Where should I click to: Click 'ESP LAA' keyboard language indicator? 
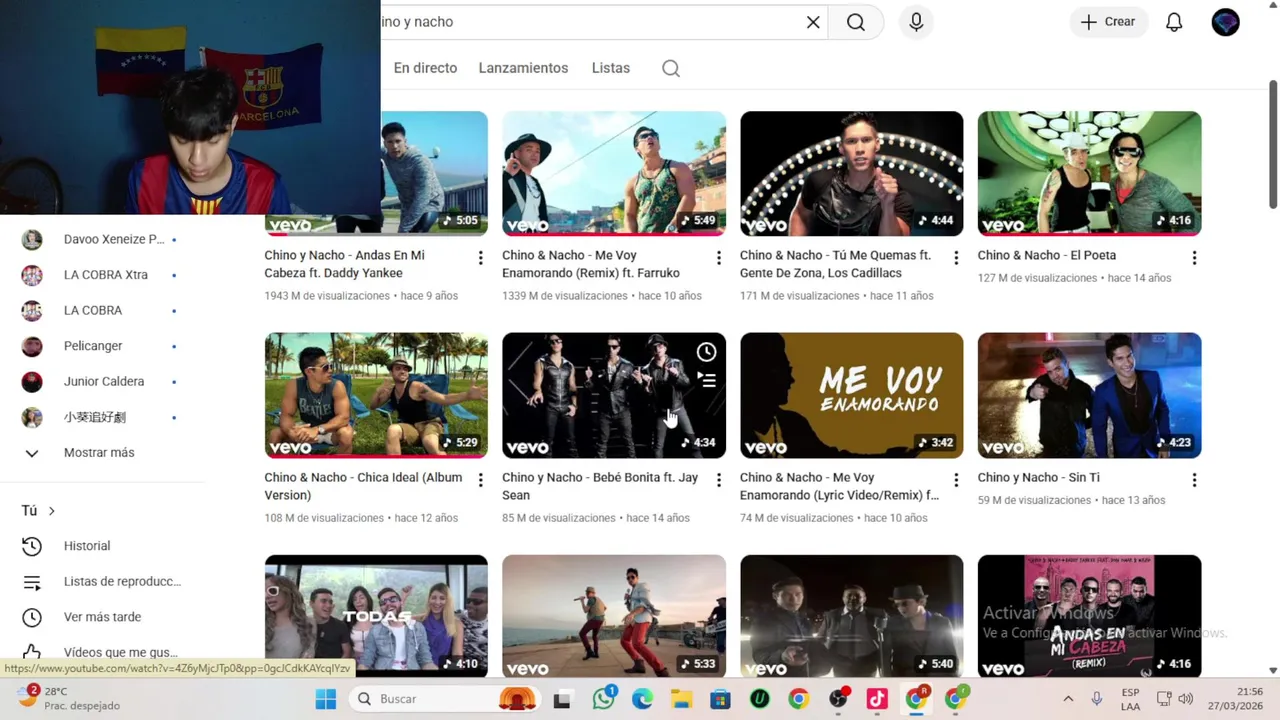pyautogui.click(x=1130, y=698)
